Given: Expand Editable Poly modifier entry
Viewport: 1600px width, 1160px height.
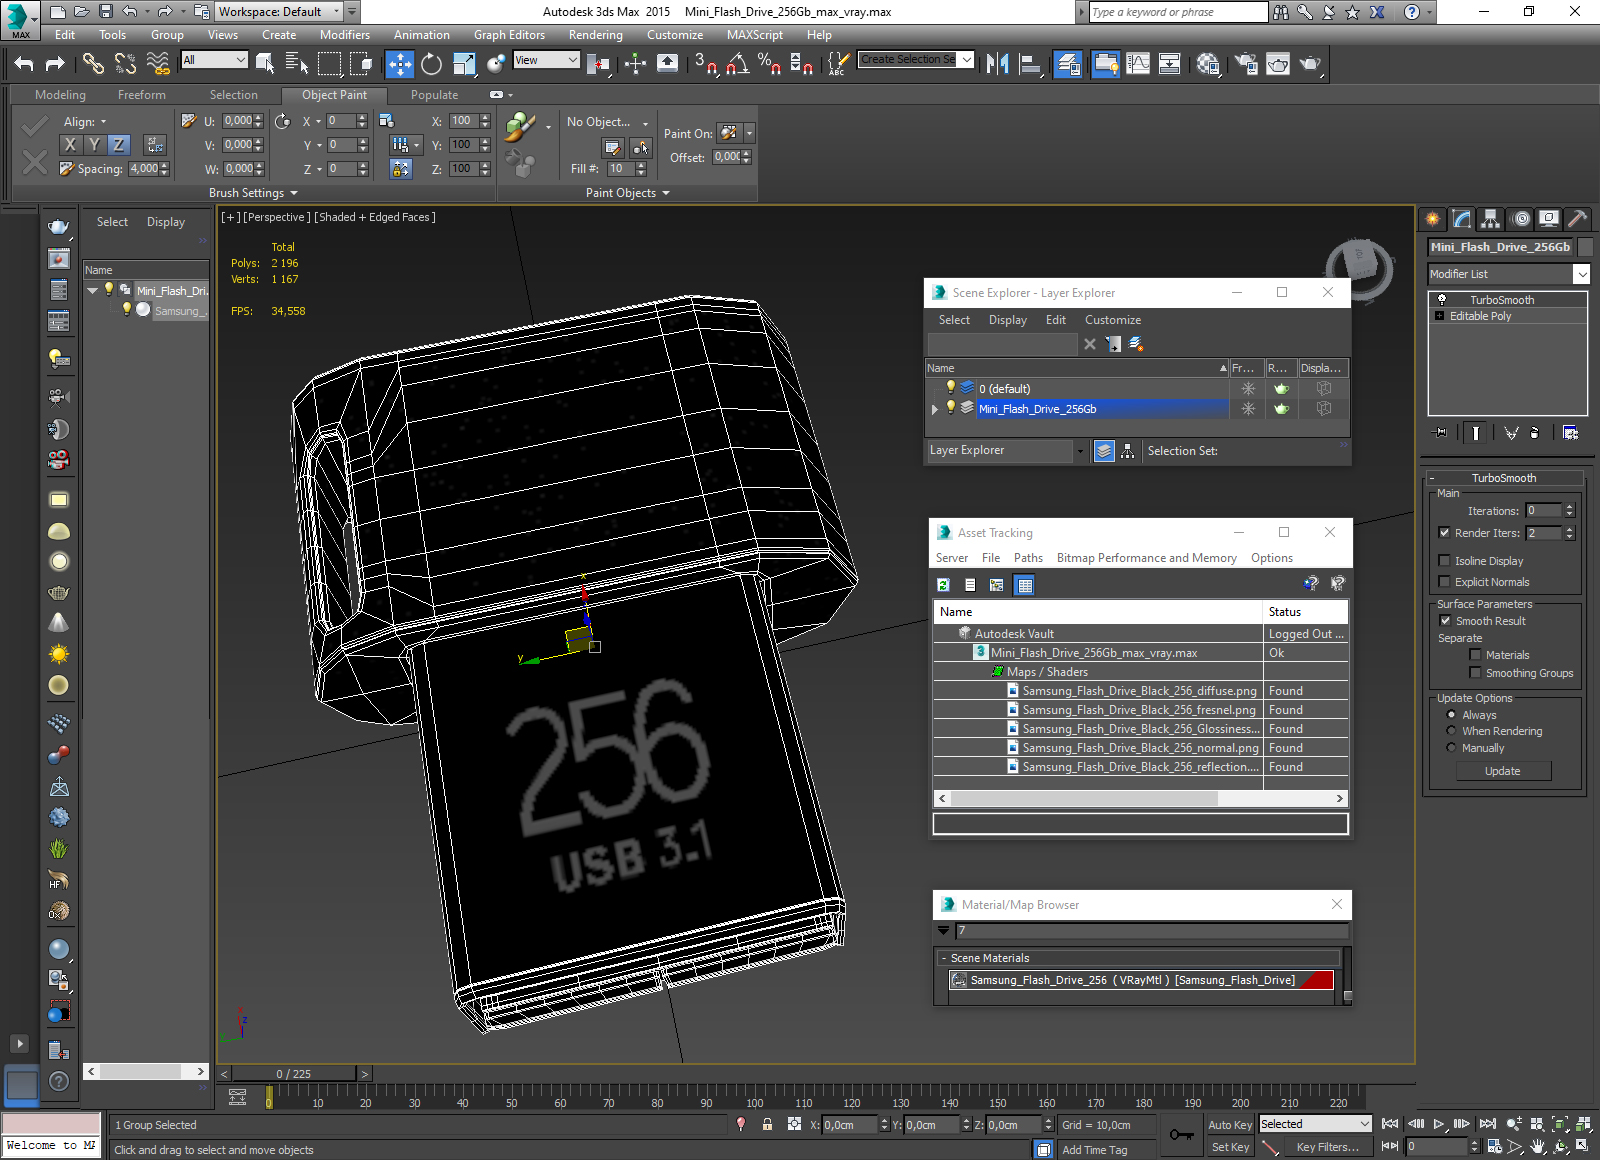Looking at the screenshot, I should click(1440, 316).
